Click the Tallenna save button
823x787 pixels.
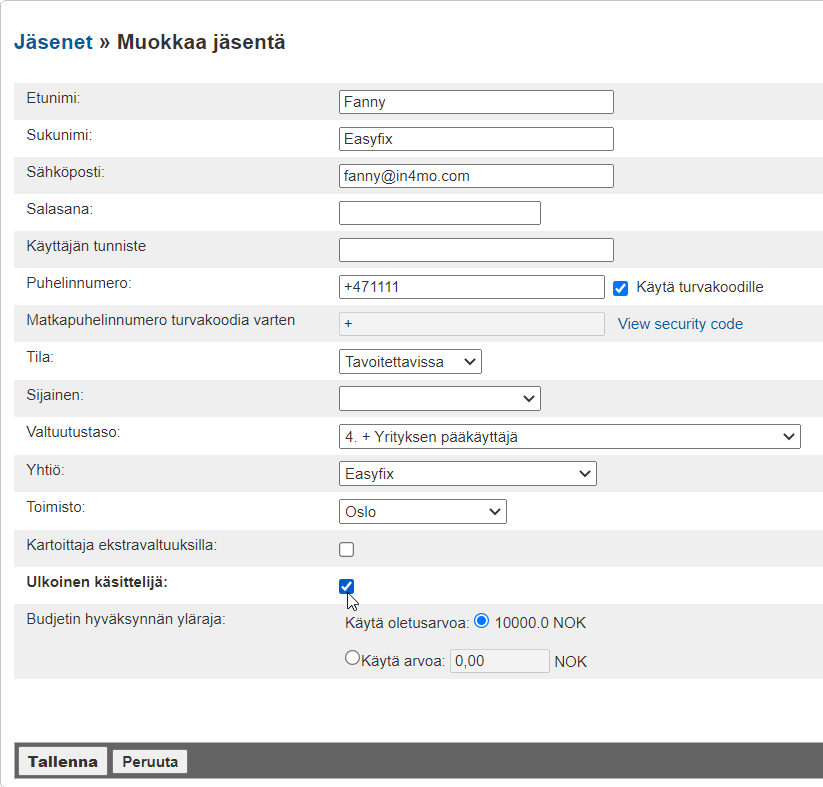pos(63,762)
